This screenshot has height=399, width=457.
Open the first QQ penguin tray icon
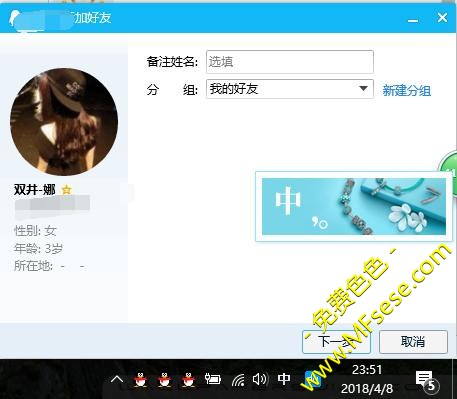pos(140,379)
